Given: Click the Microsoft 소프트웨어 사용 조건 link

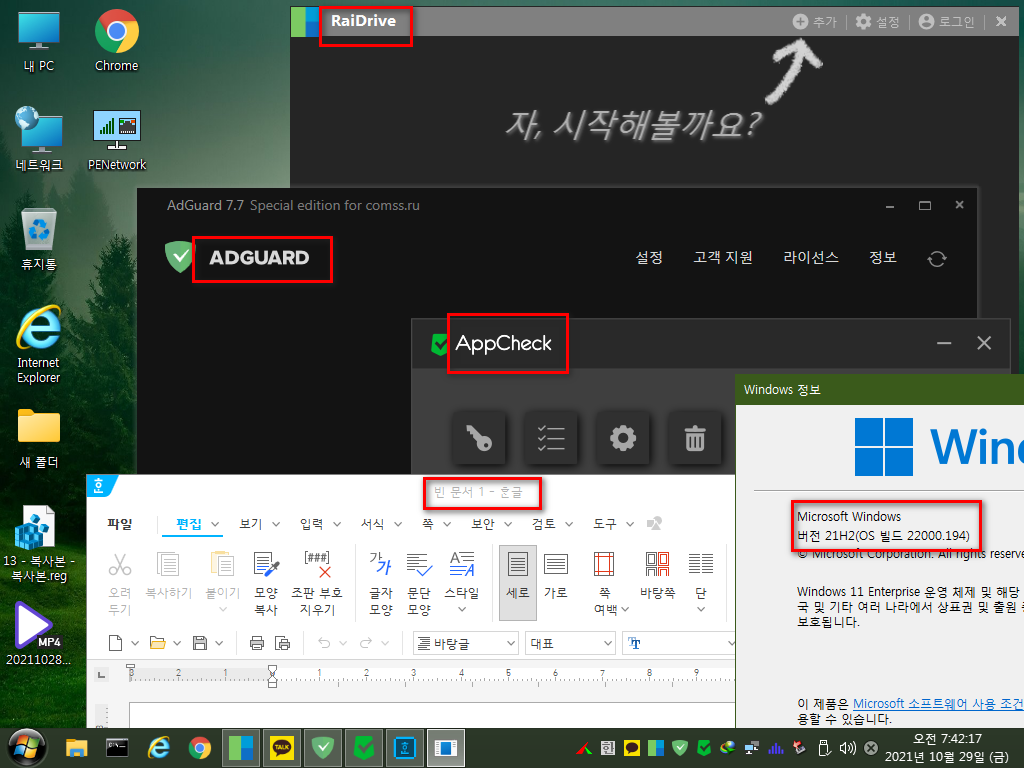Looking at the screenshot, I should (x=938, y=703).
